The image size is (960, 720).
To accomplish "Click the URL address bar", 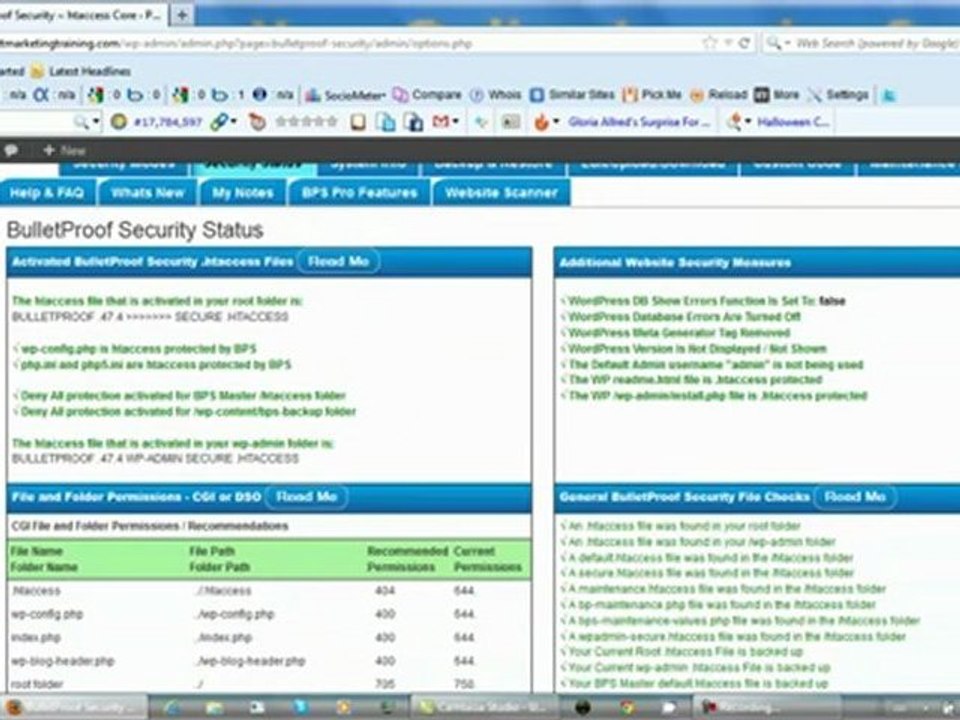I will tap(349, 43).
